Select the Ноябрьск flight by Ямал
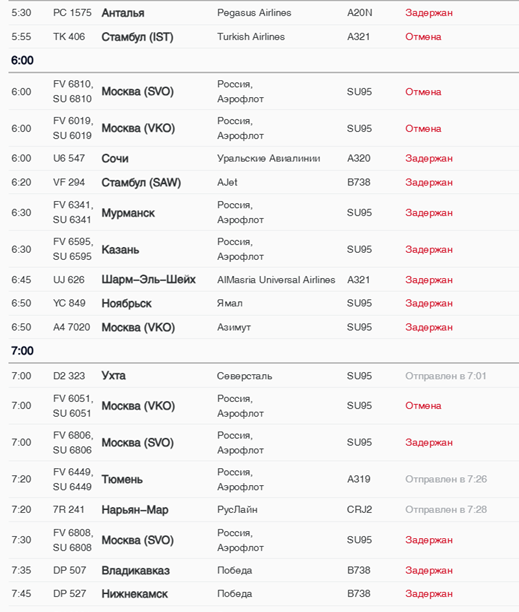Viewport: 519px width, 612px height. click(263, 303)
